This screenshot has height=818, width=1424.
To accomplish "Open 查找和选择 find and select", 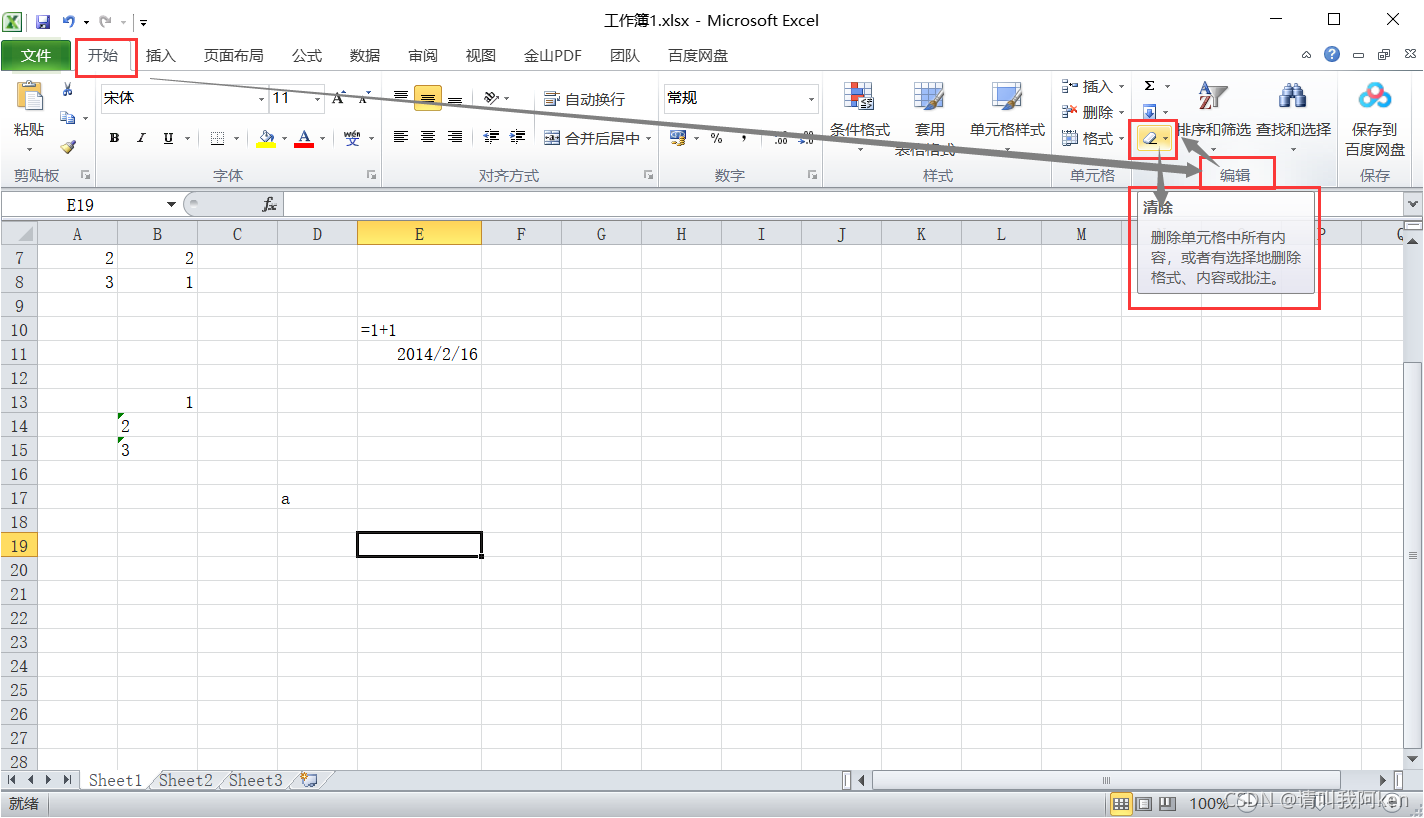I will (x=1293, y=118).
